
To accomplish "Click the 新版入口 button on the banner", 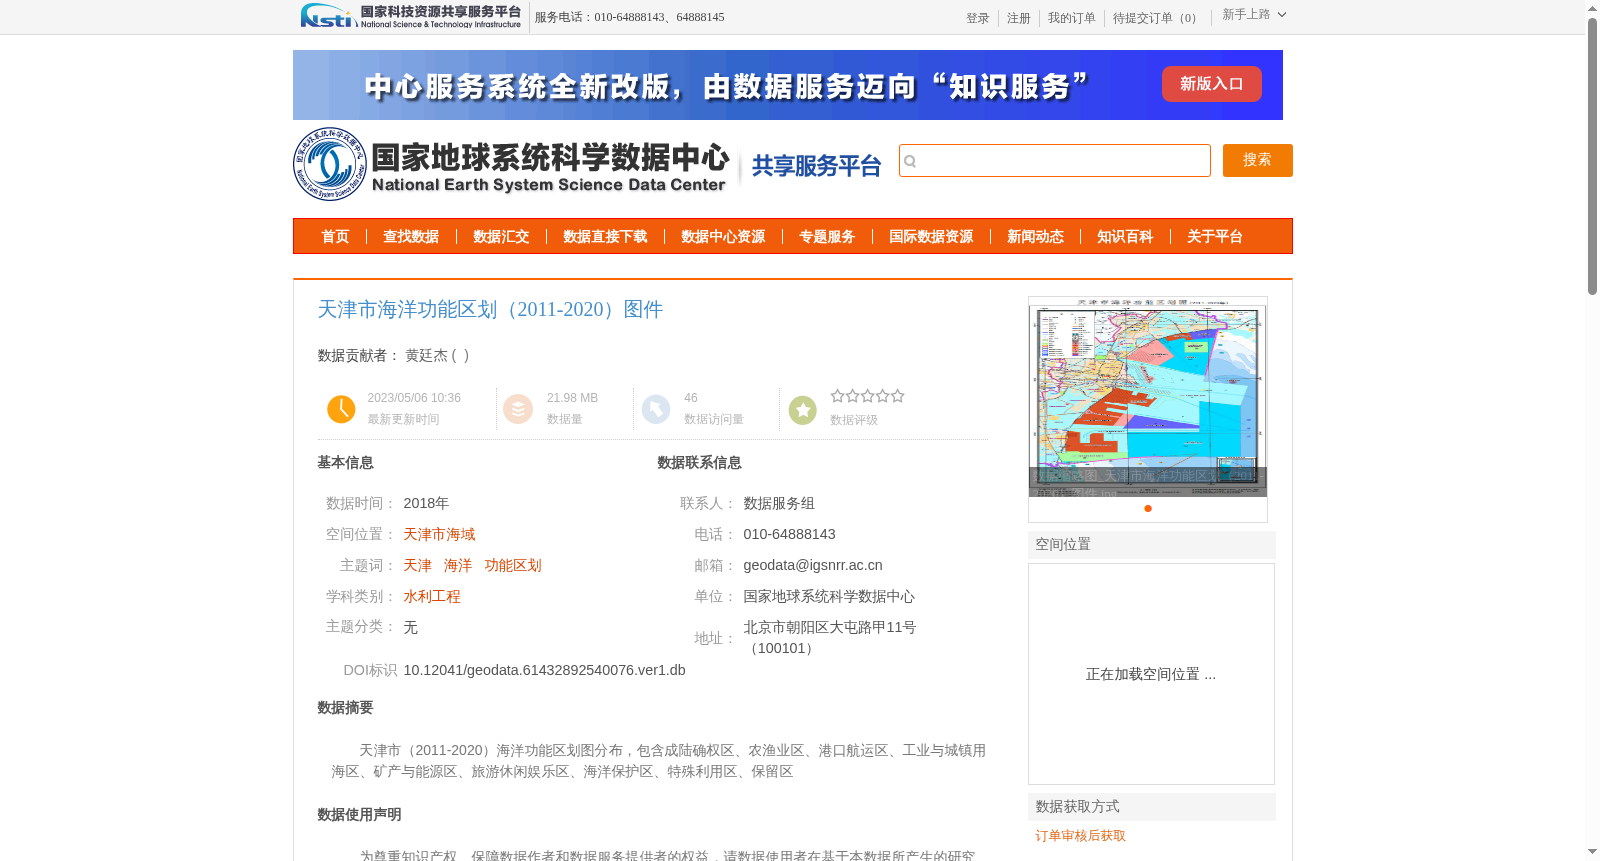I will tap(1212, 84).
